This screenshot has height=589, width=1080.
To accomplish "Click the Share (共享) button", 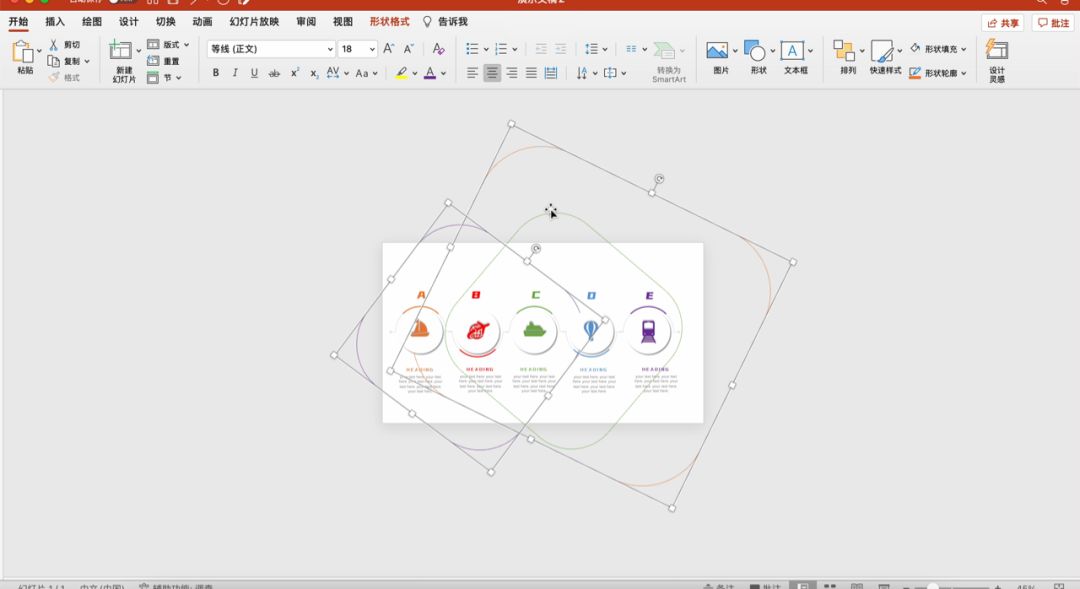I will click(x=1002, y=23).
